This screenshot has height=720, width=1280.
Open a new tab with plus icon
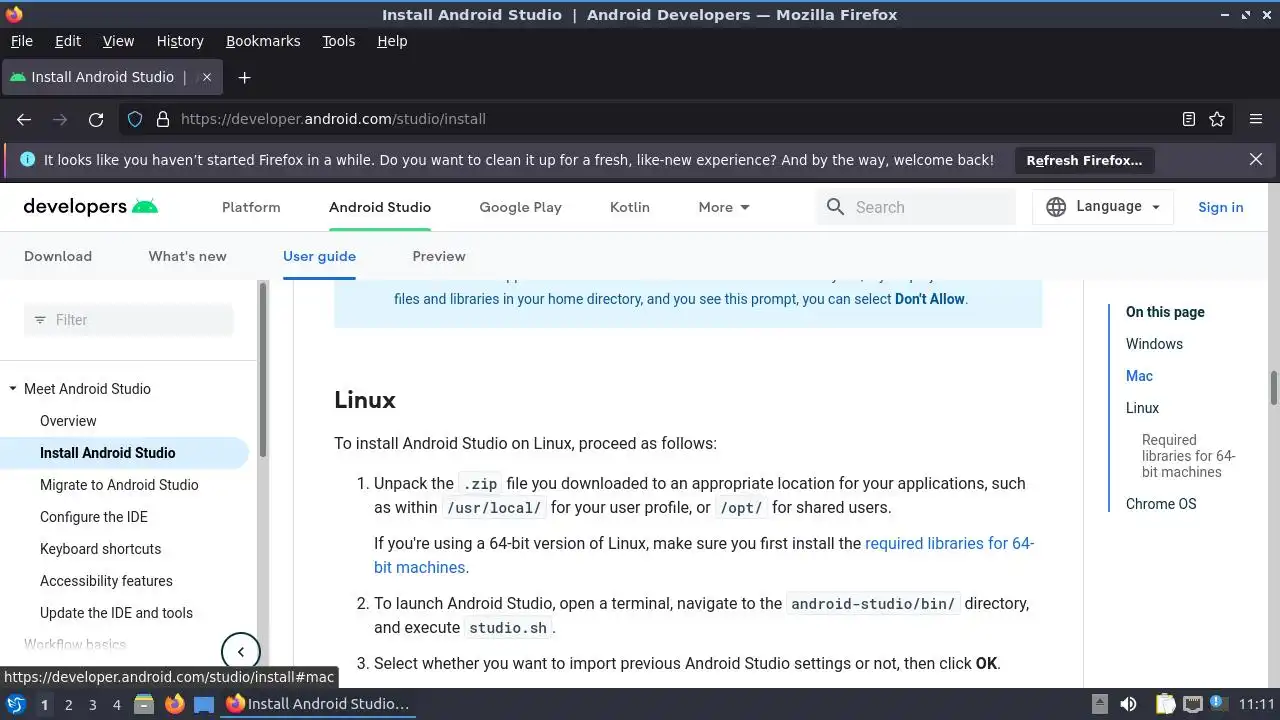(244, 77)
